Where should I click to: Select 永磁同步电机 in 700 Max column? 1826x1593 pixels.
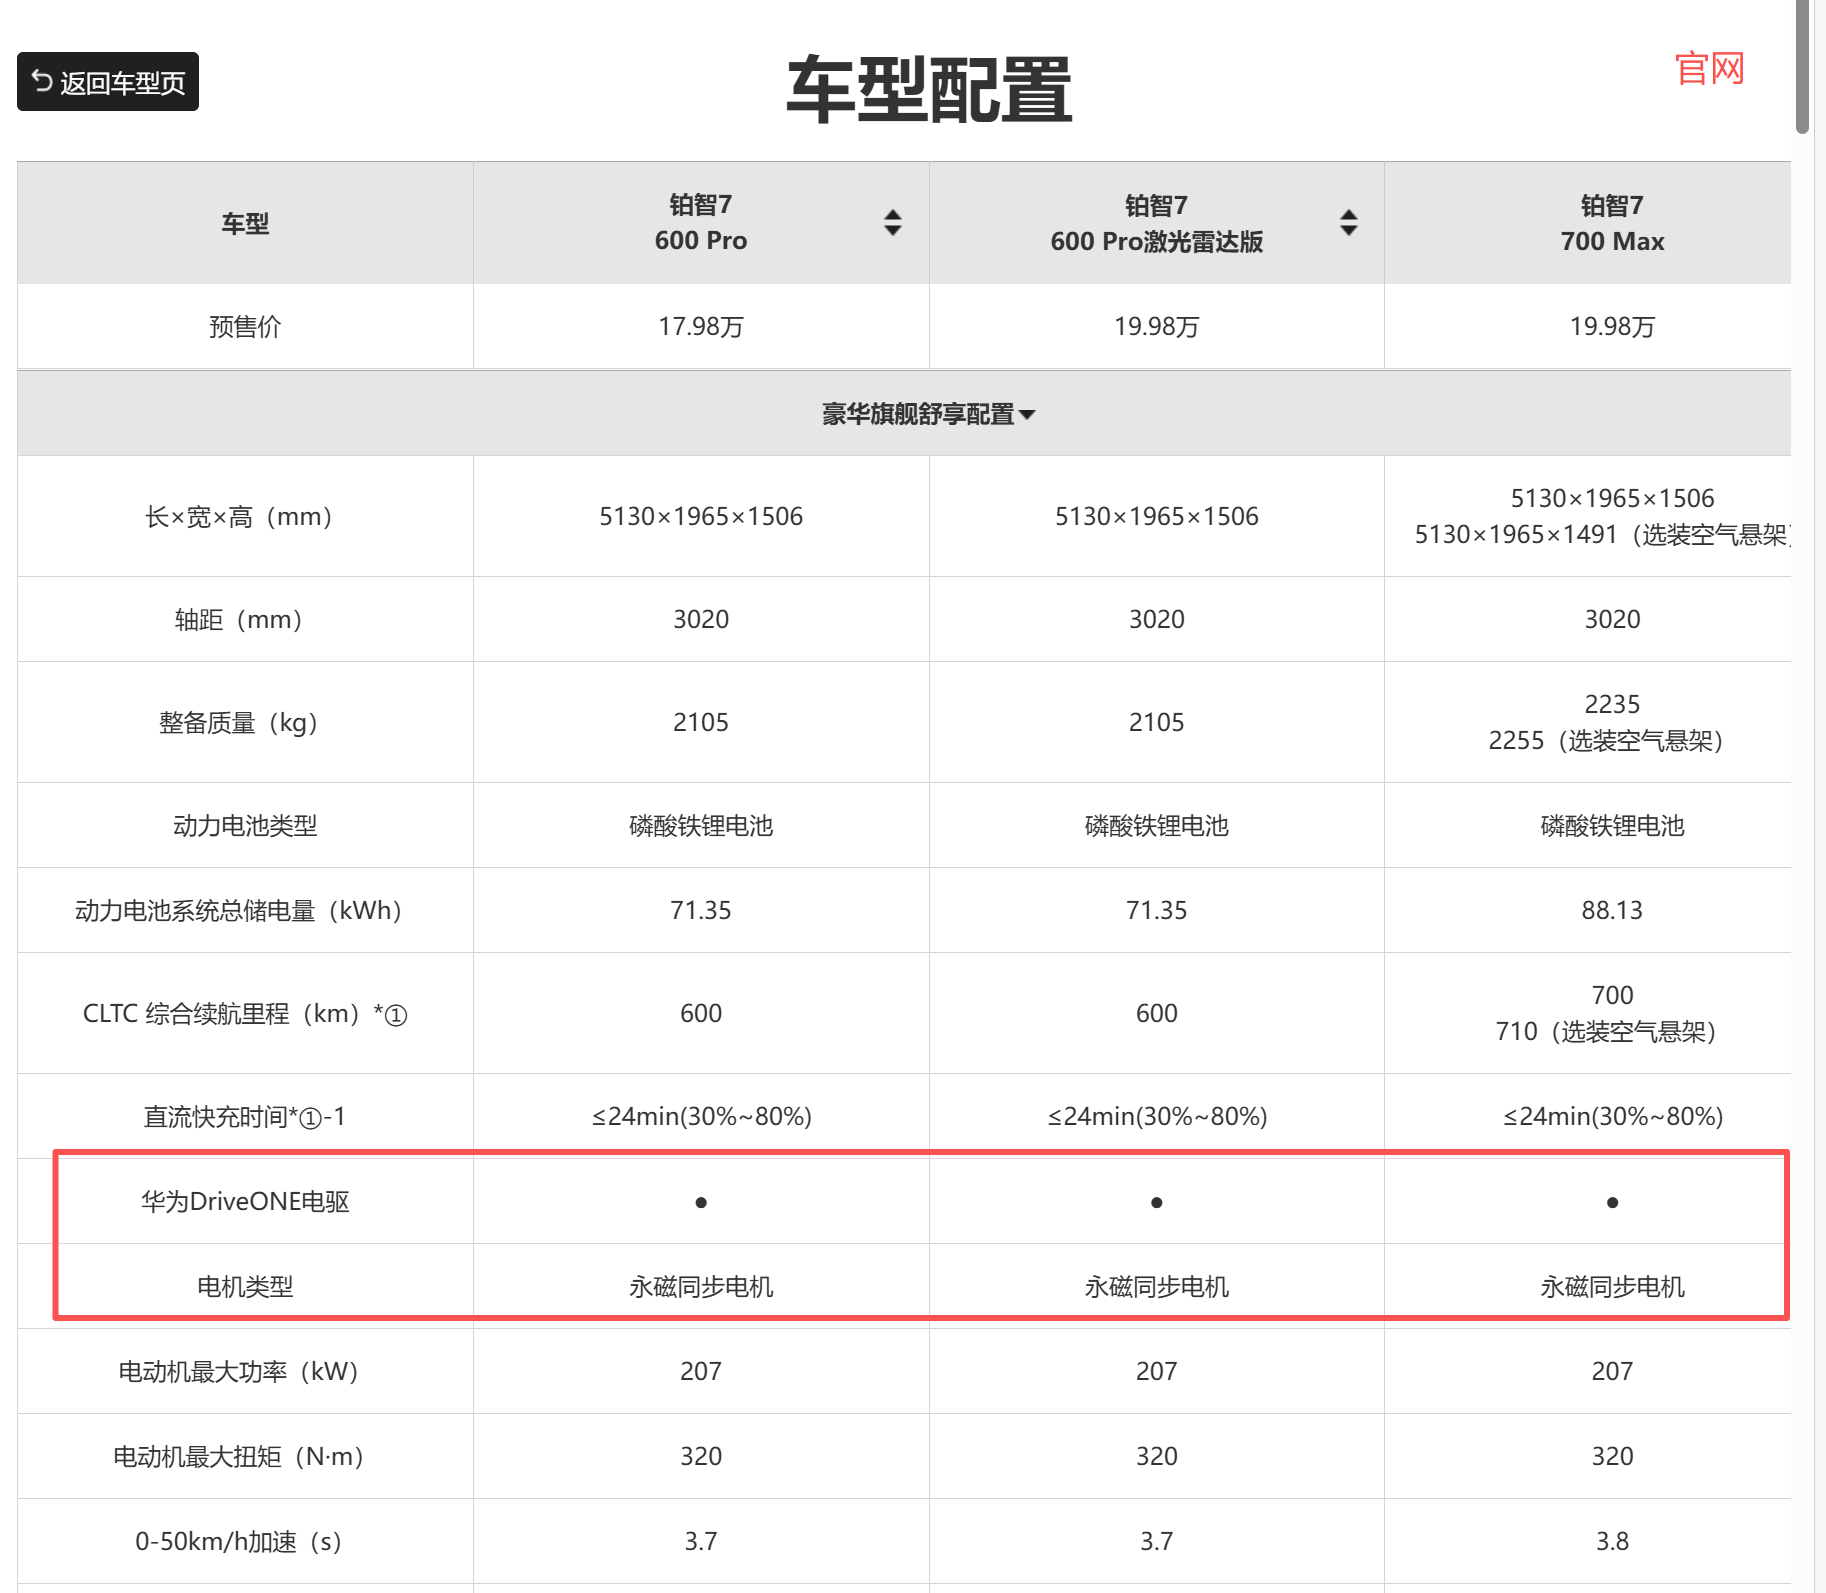coord(1612,1287)
